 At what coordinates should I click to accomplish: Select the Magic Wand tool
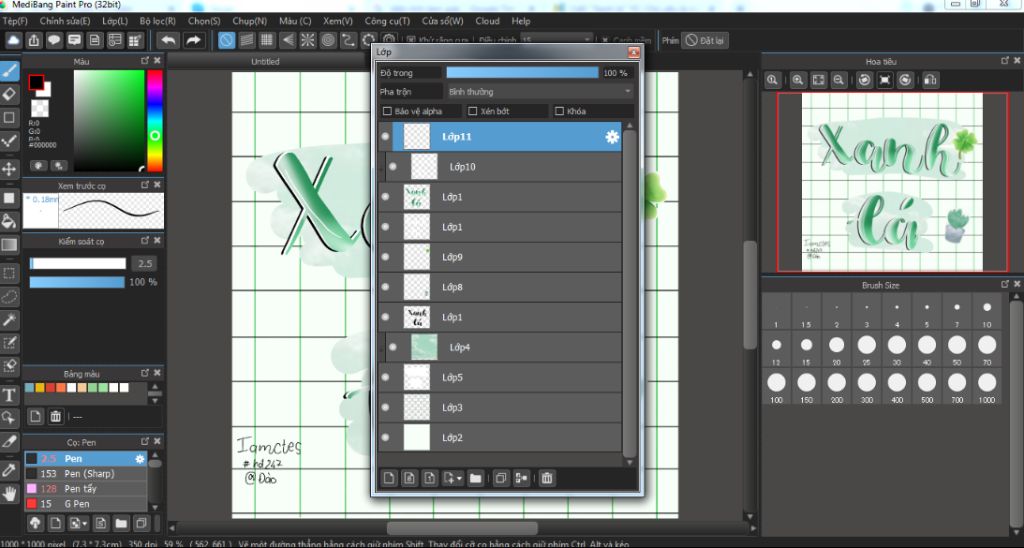pyautogui.click(x=9, y=319)
